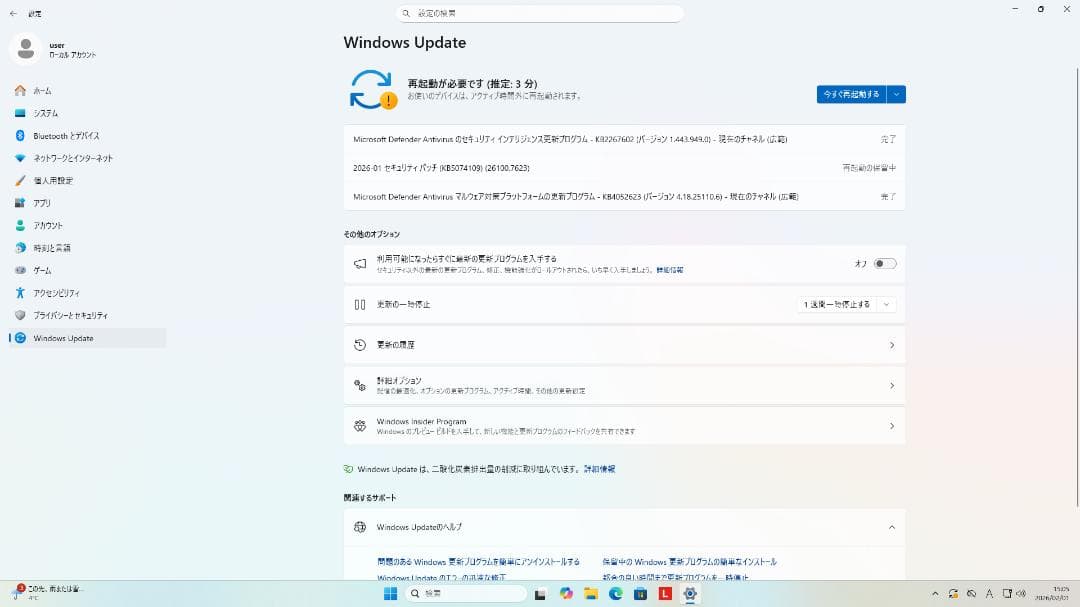The width and height of the screenshot is (1080, 607).
Task: Click the 今すぐ再起動する button
Action: coord(853,93)
